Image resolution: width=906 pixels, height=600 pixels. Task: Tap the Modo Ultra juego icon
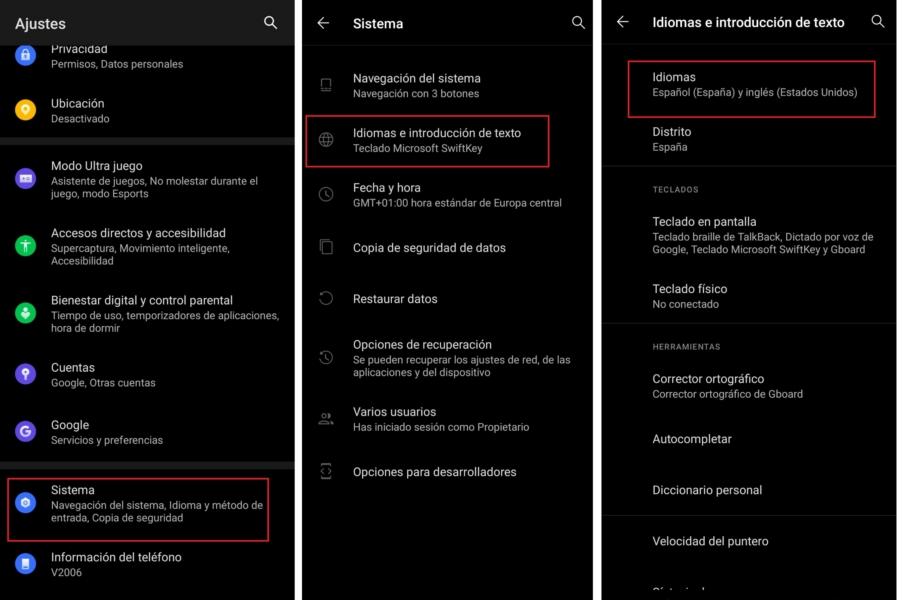(x=25, y=179)
